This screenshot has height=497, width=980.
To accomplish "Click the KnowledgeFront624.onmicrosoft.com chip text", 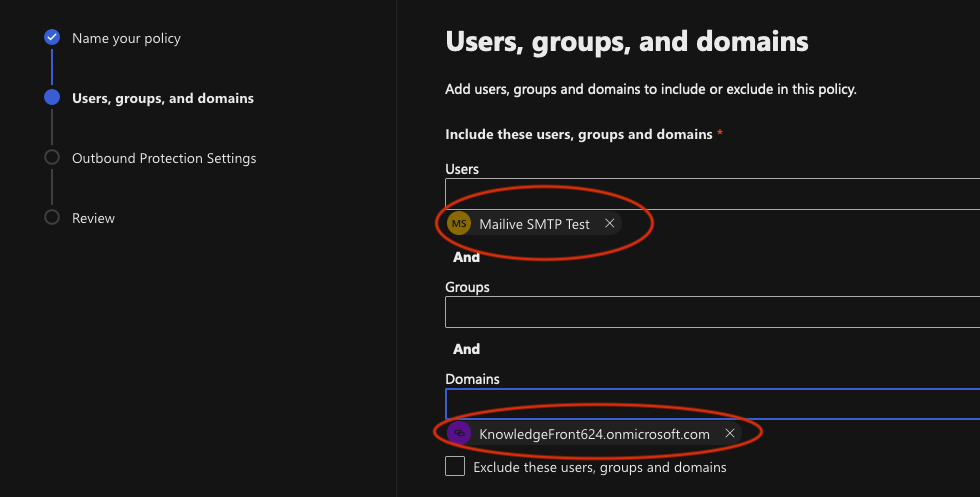I will pos(594,434).
